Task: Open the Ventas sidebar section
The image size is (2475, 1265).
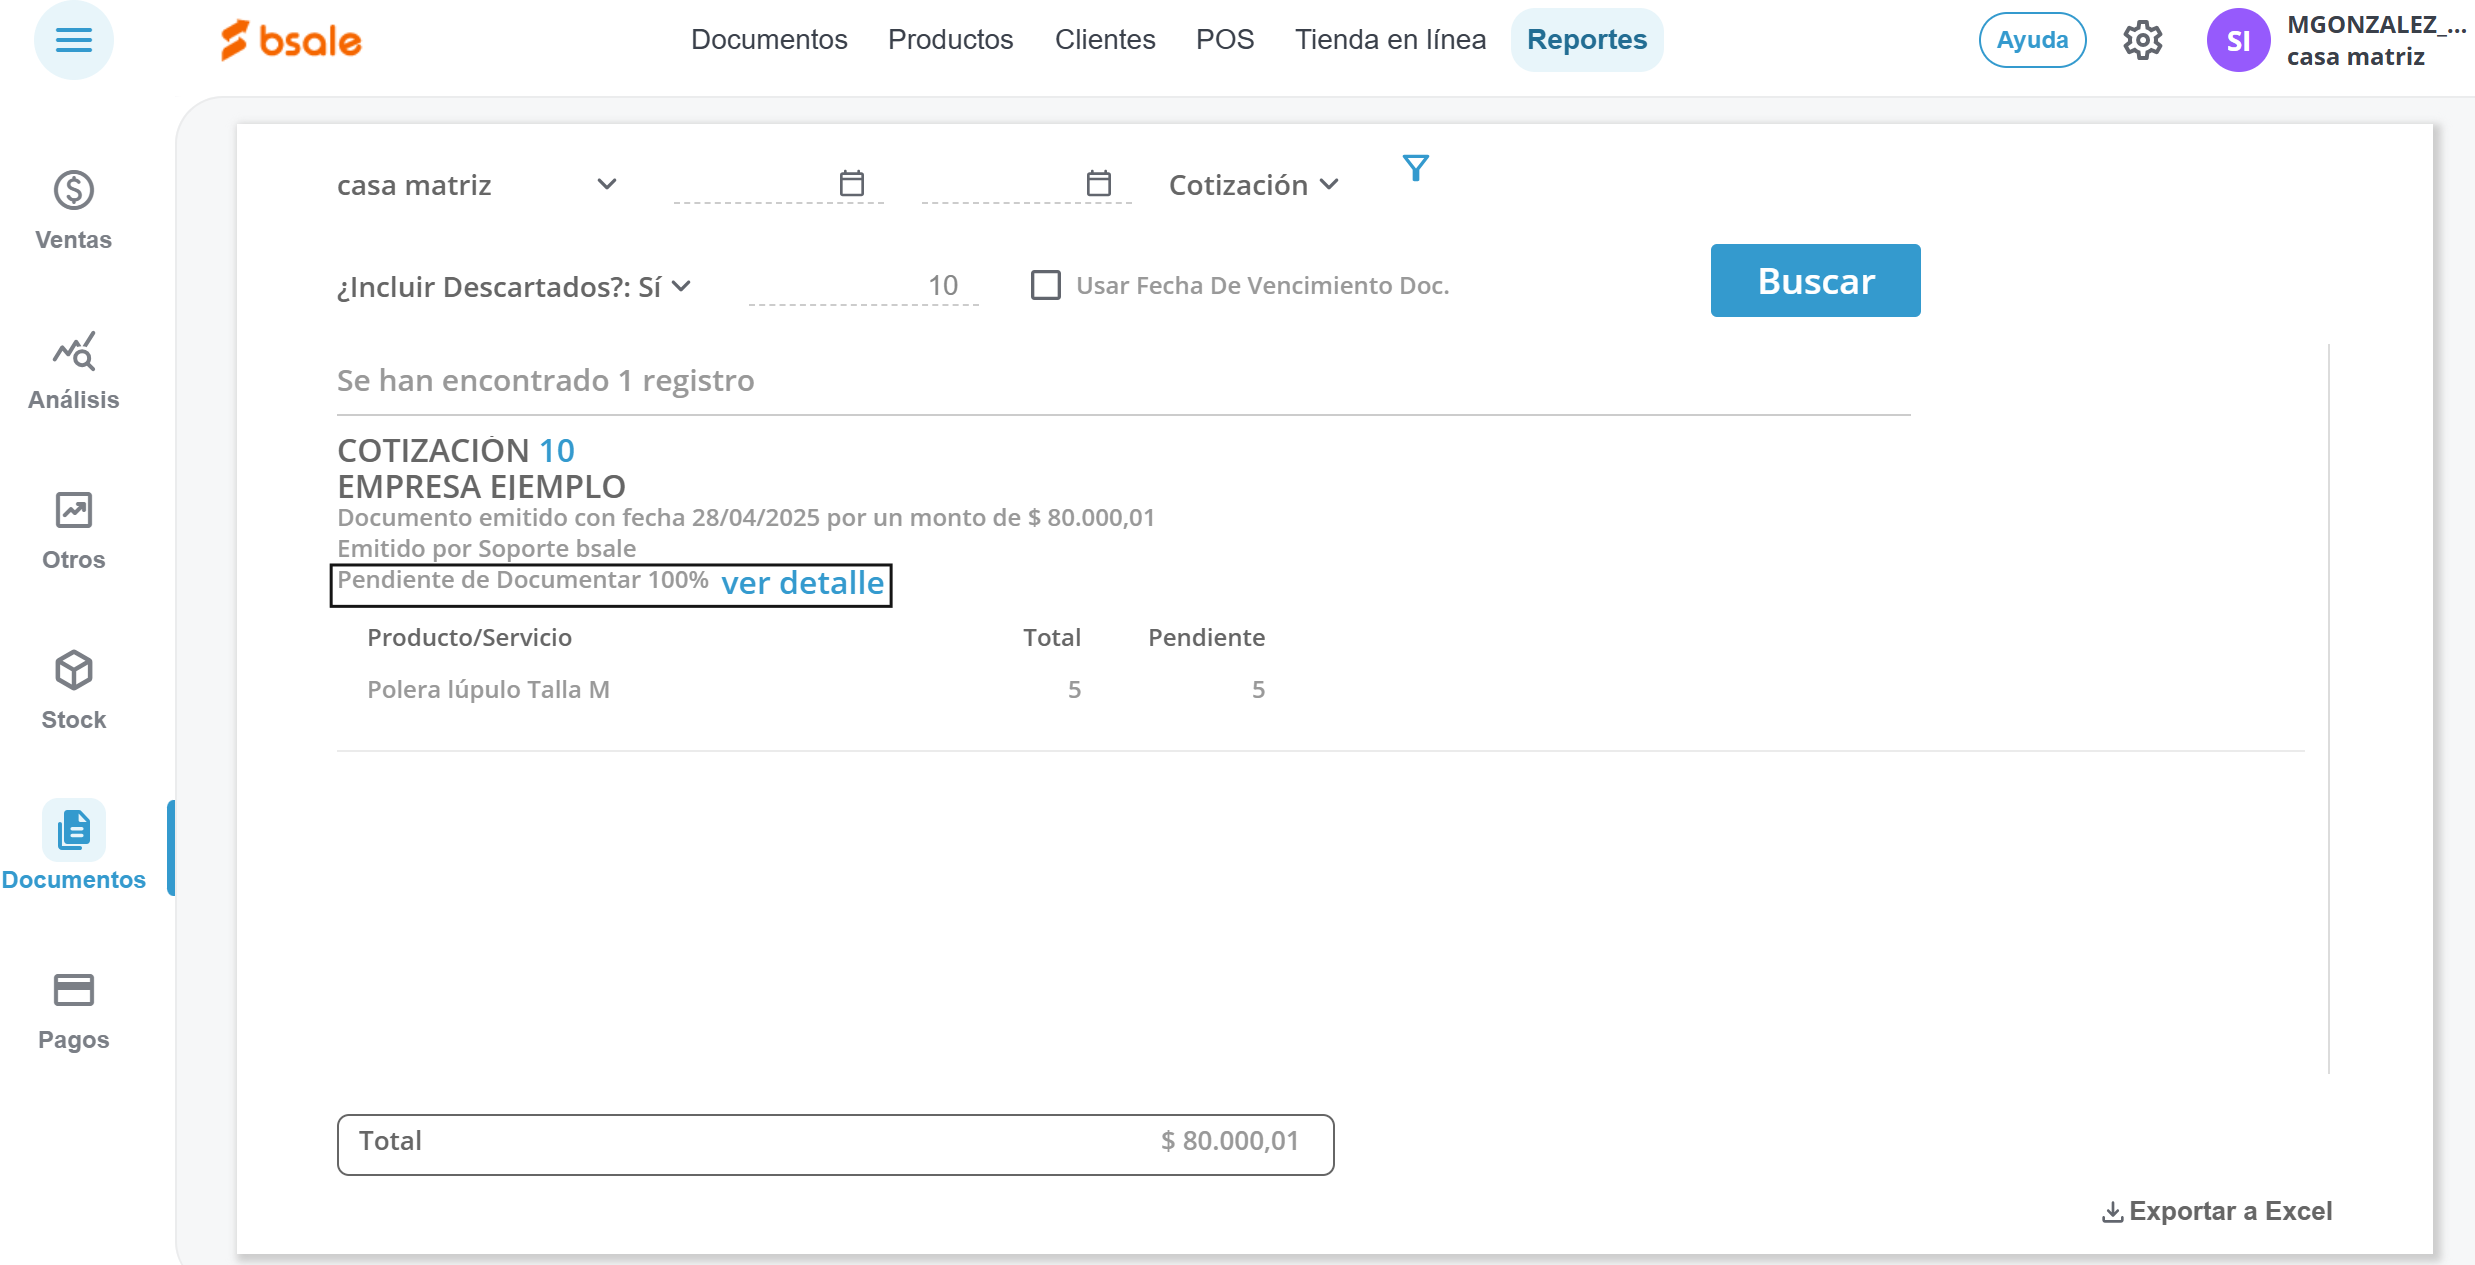Action: point(73,210)
